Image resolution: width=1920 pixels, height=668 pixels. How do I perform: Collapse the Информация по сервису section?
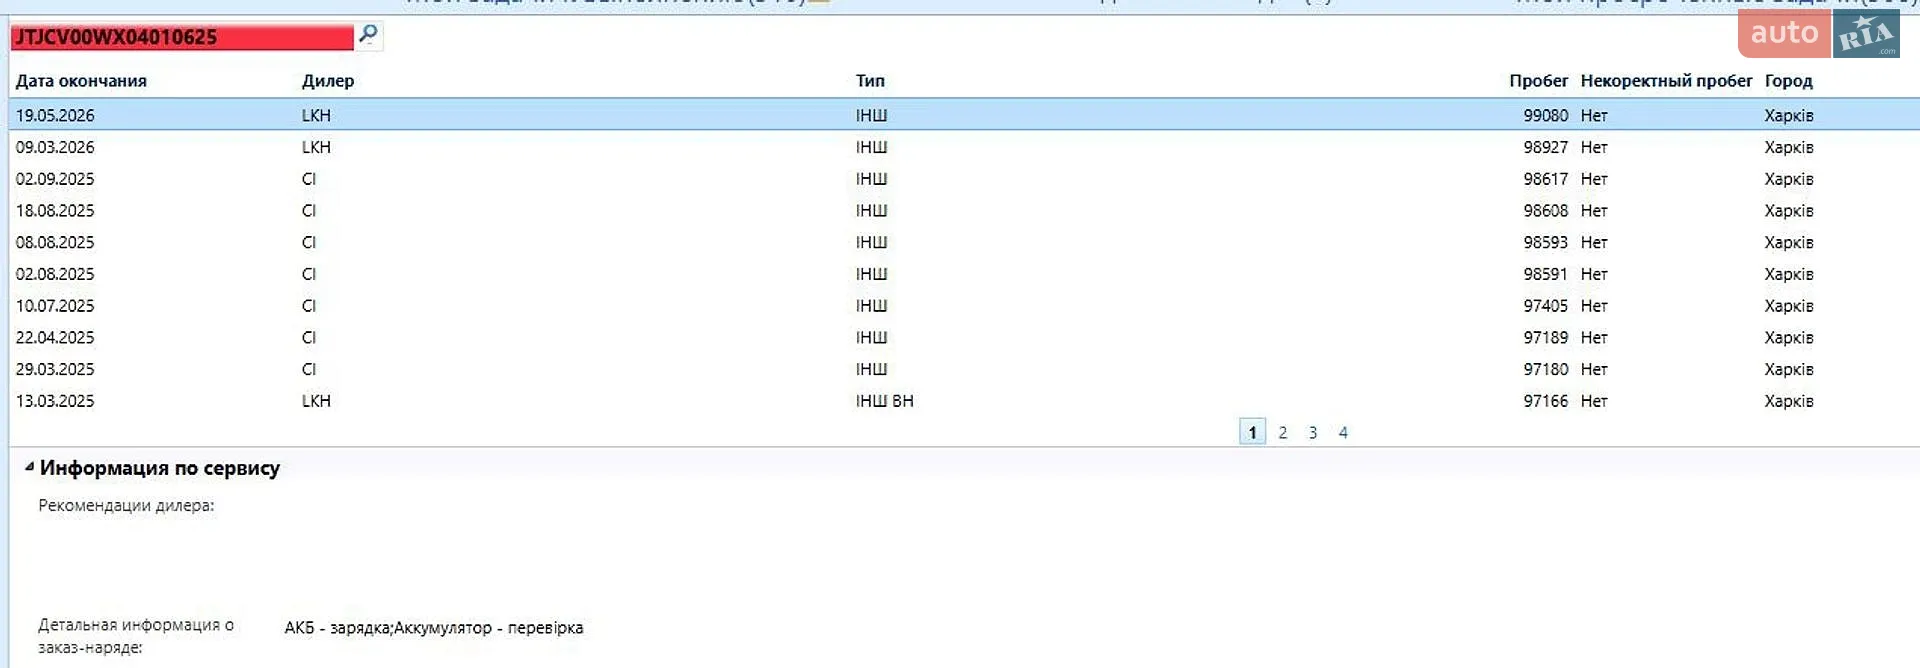30,467
